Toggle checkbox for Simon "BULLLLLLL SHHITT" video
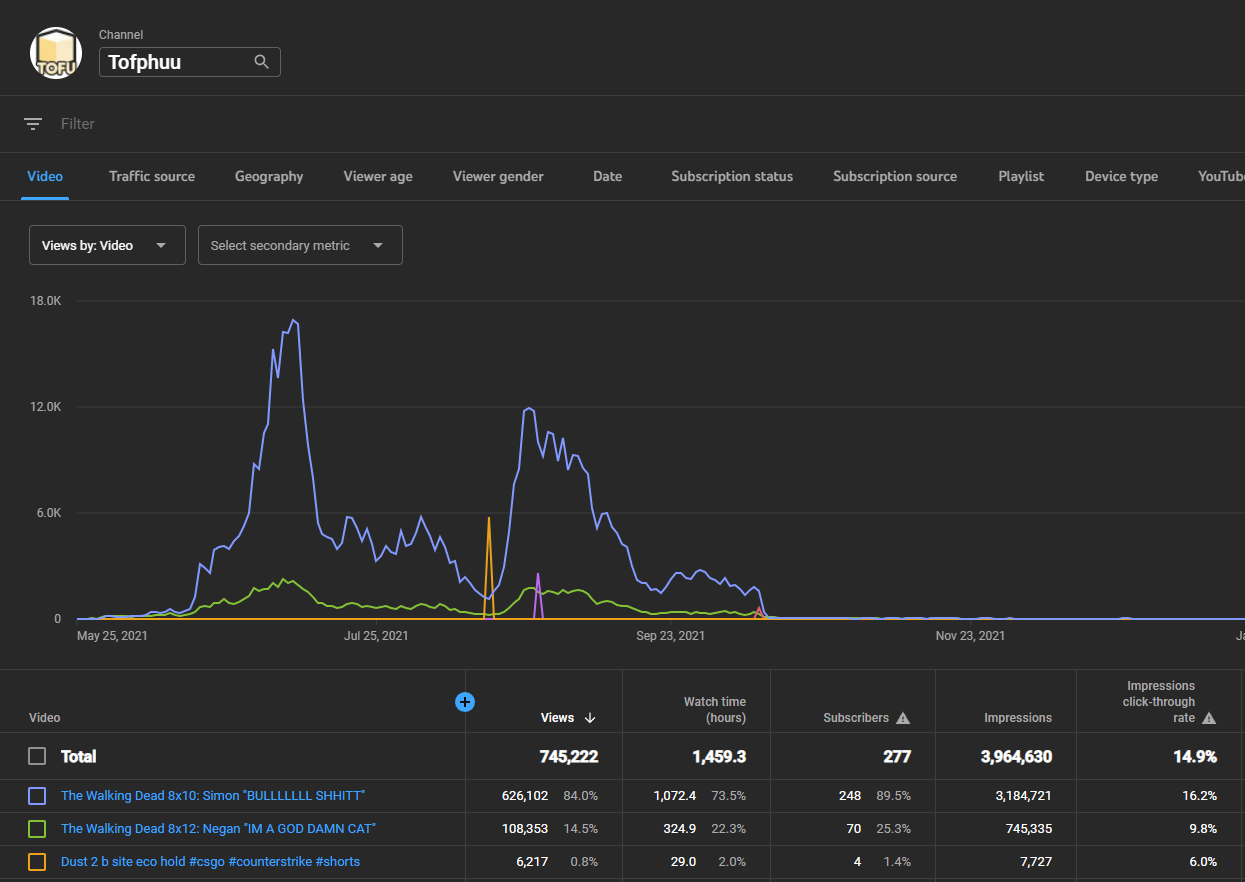1245x882 pixels. click(x=37, y=796)
